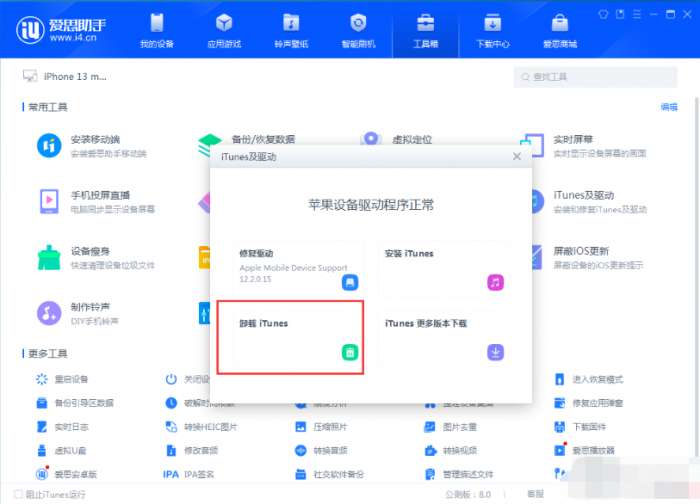Screen dimensions: 700x504
Task: Open the 铃声壁纸 ringtones and wallpapers tab
Action: pyautogui.click(x=291, y=31)
